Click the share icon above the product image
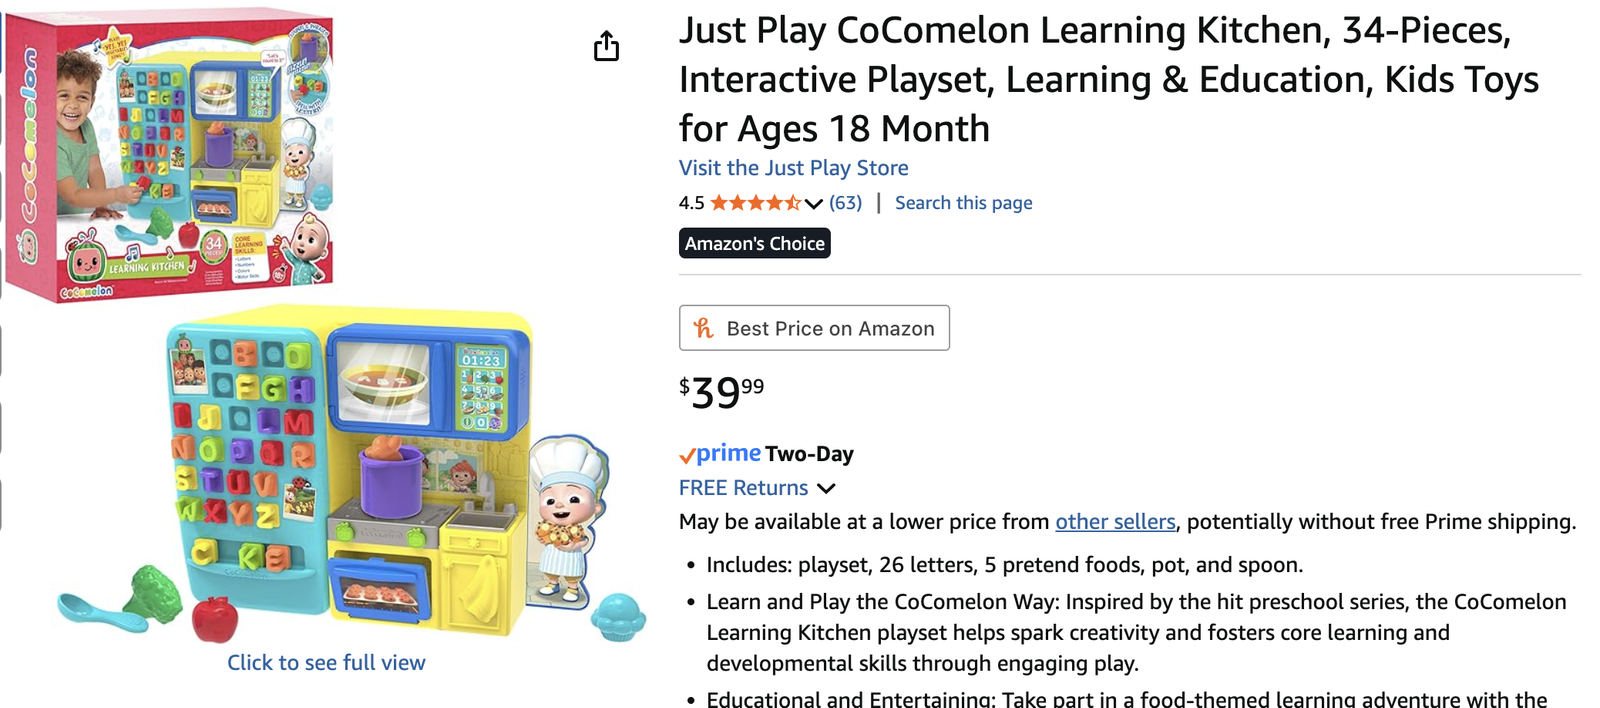Image resolution: width=1600 pixels, height=708 pixels. (x=606, y=46)
